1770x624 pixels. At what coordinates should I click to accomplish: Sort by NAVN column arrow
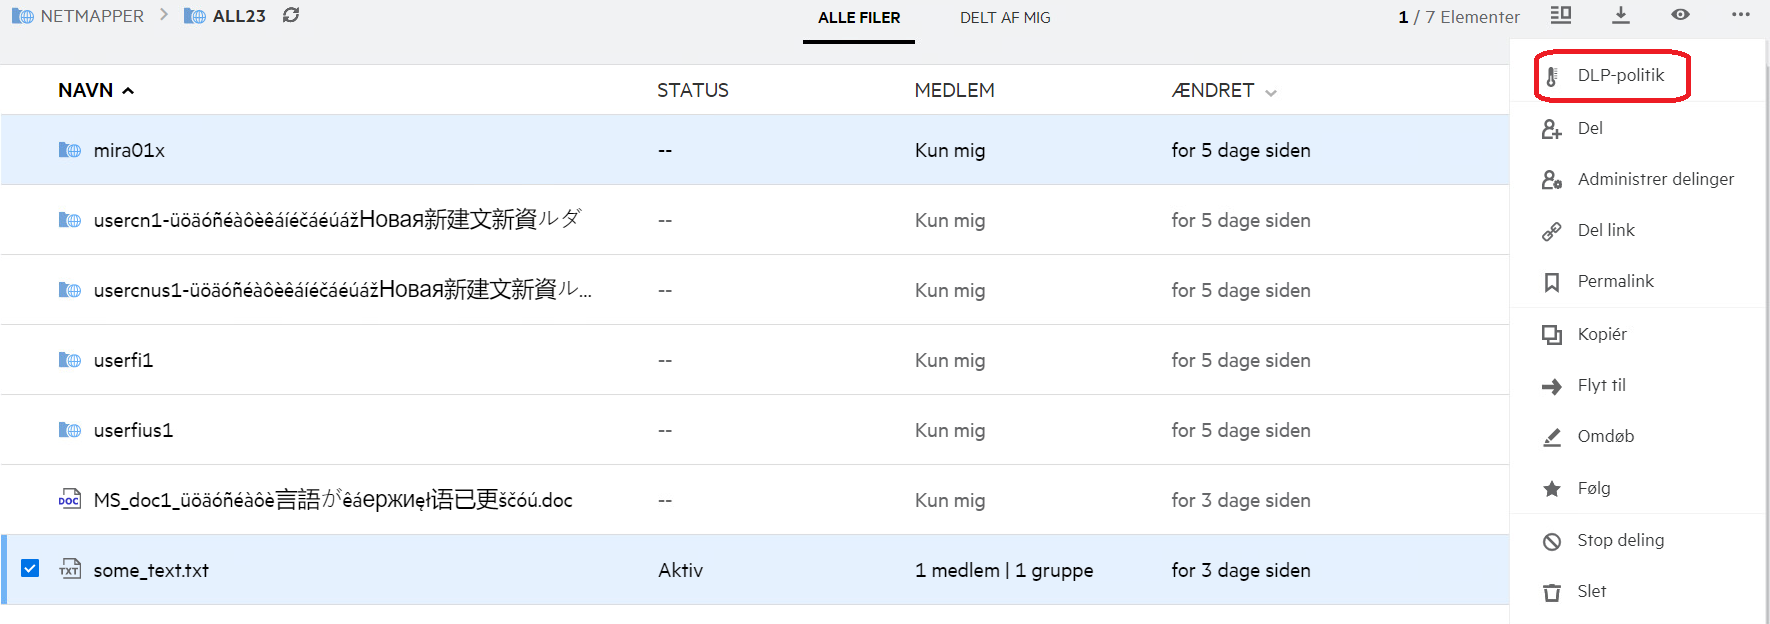point(128,91)
